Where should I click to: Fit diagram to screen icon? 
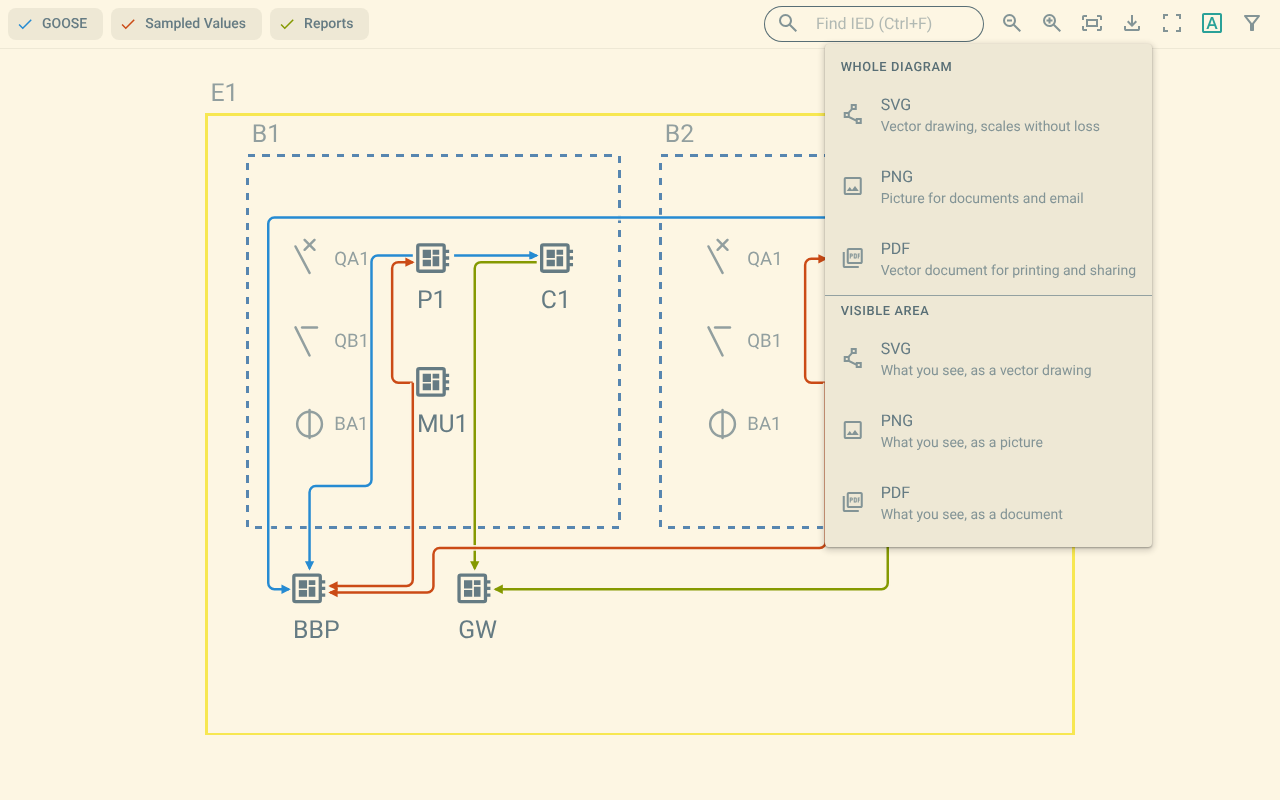pos(1092,24)
